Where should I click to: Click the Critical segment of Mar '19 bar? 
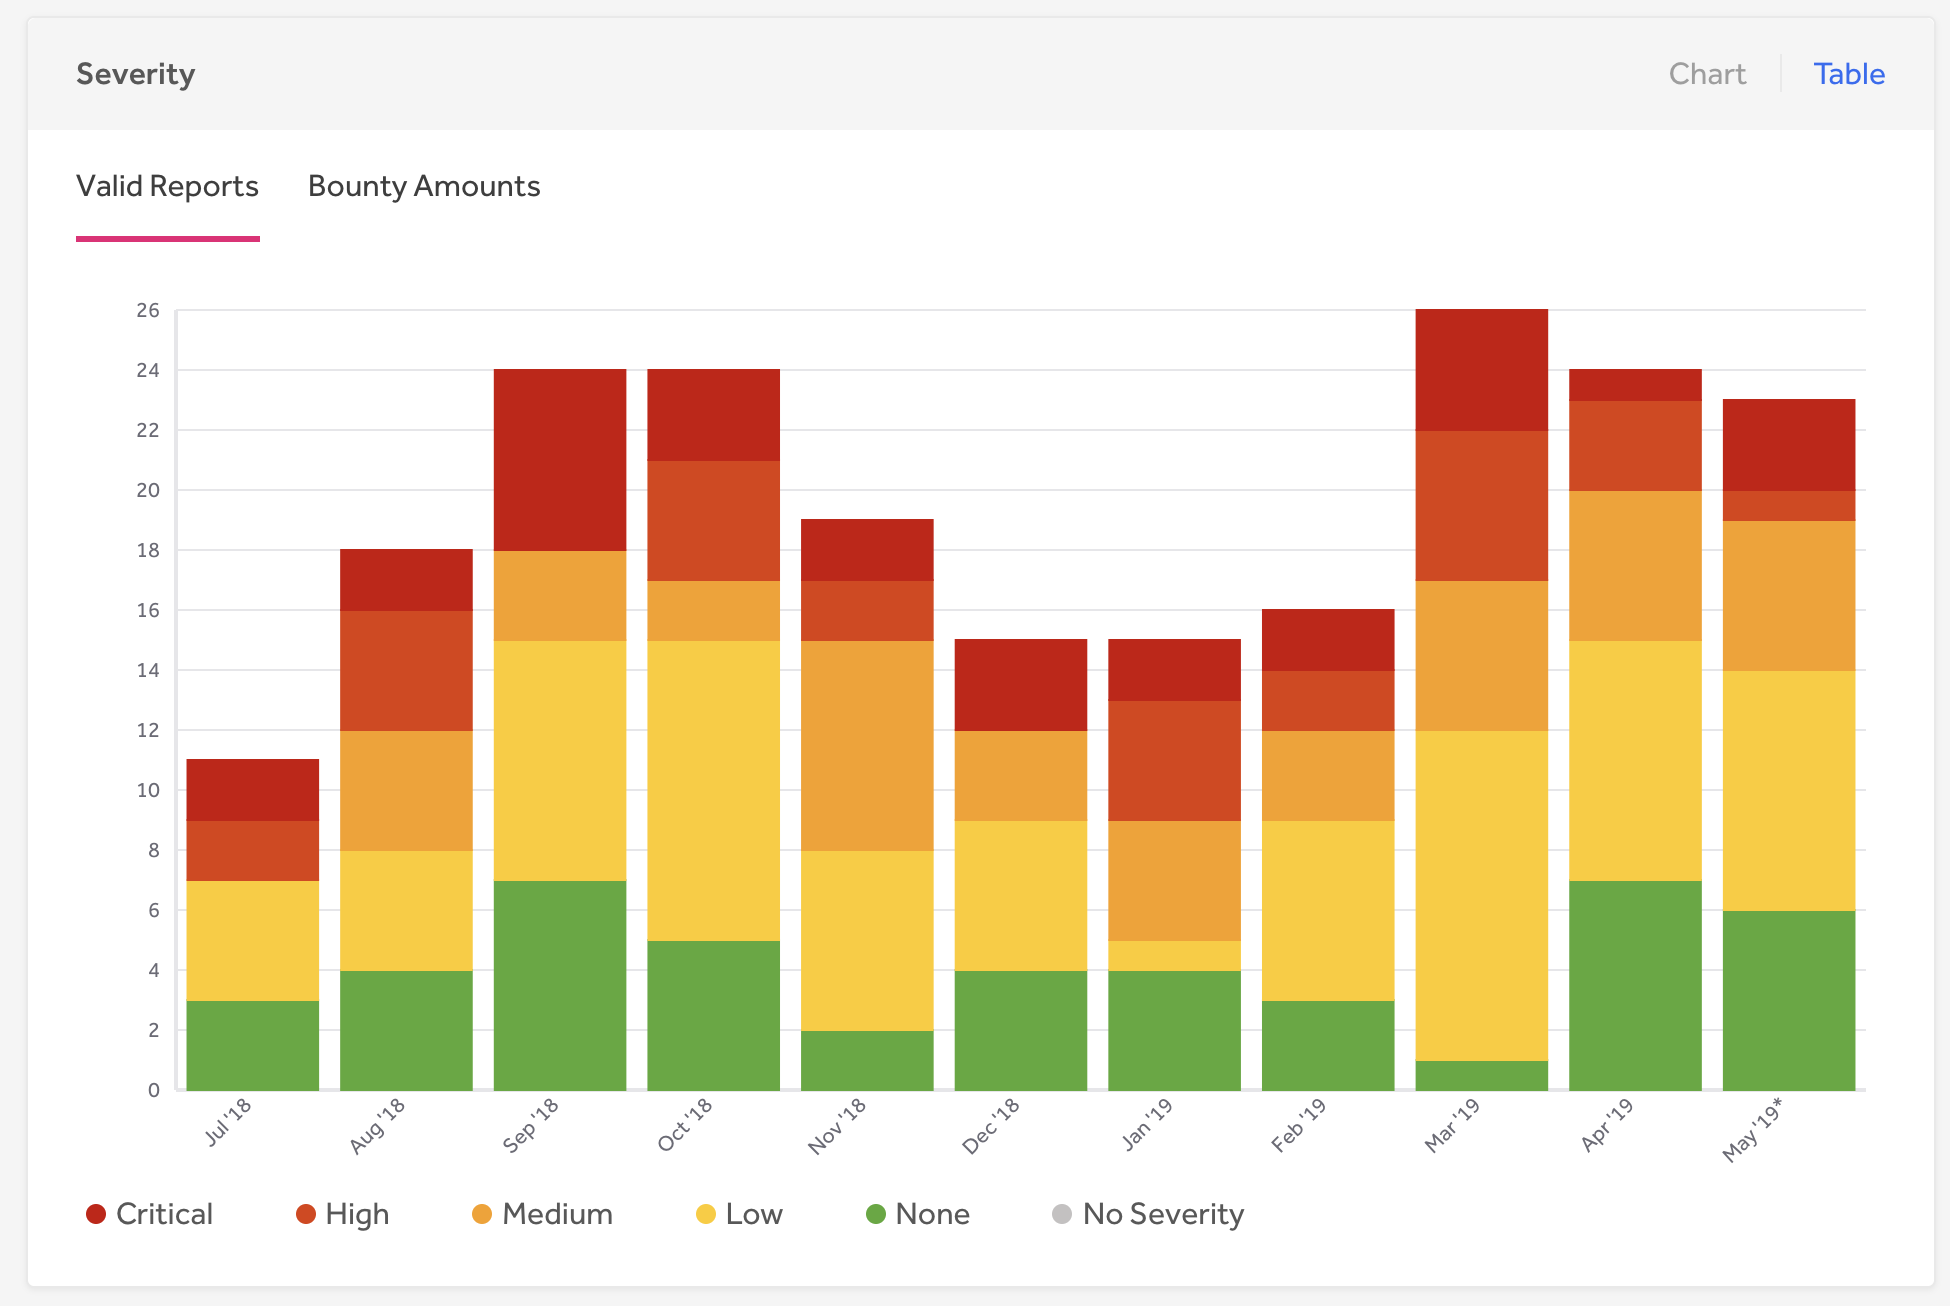click(1481, 370)
